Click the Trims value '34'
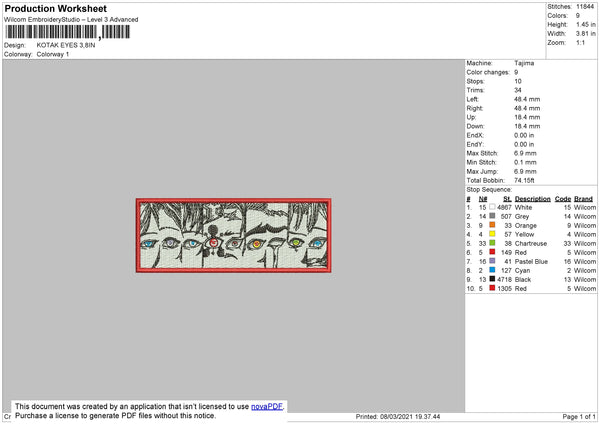600x424 pixels. [x=518, y=90]
